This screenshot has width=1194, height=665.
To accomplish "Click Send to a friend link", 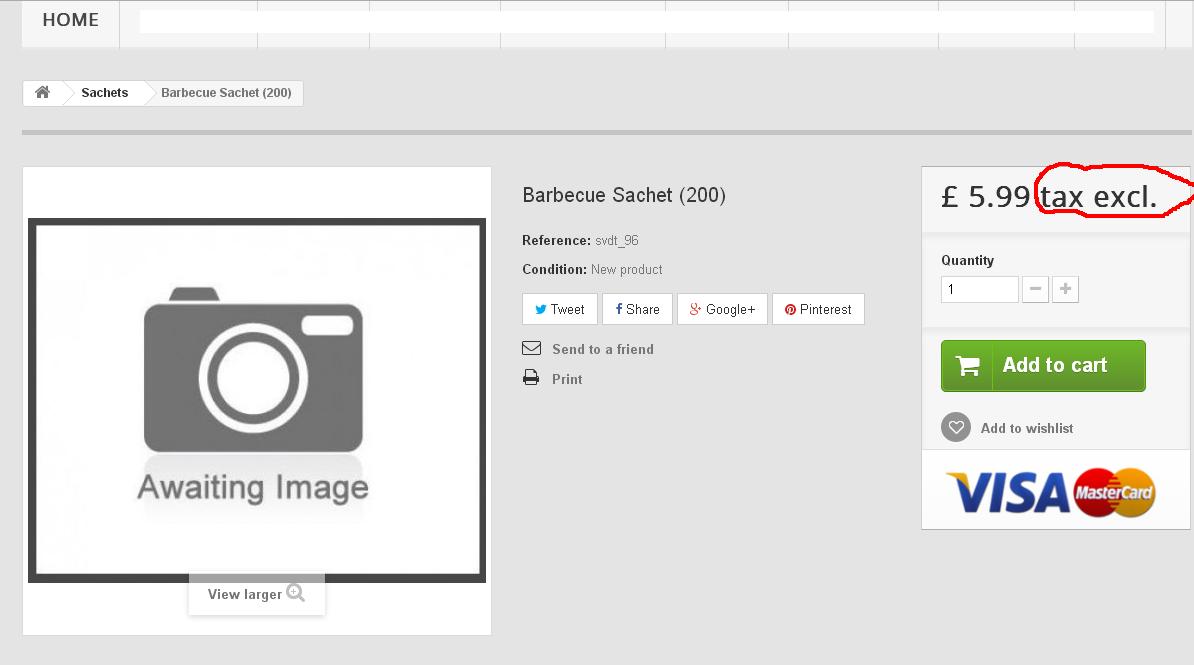I will pyautogui.click(x=602, y=349).
